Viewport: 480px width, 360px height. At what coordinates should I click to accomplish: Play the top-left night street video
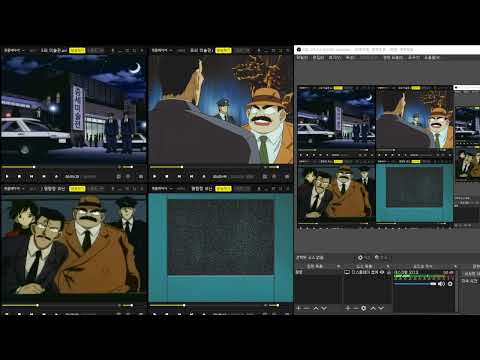[7, 176]
